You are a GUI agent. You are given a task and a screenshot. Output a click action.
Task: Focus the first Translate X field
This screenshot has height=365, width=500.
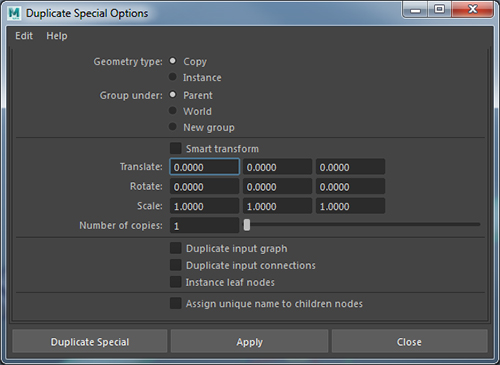pyautogui.click(x=204, y=167)
